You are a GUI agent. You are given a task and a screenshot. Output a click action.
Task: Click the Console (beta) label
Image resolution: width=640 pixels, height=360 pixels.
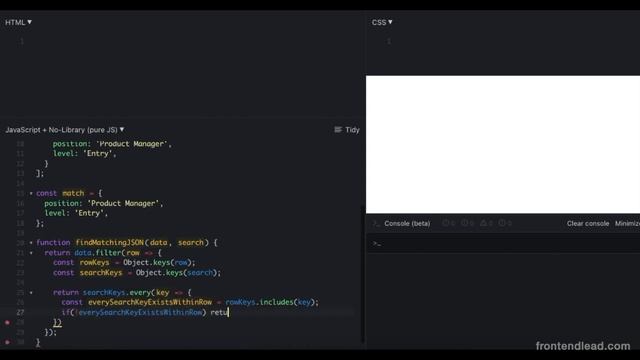tap(407, 224)
